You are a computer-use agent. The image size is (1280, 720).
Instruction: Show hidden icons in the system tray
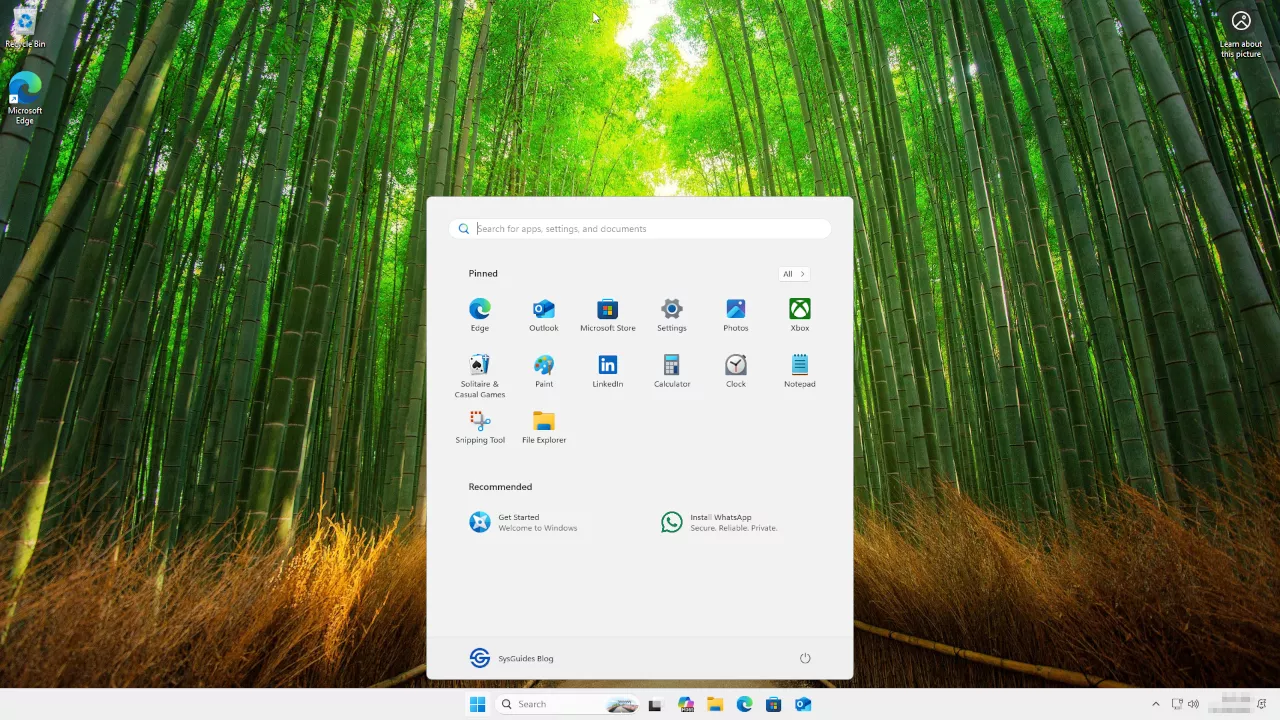(1156, 704)
